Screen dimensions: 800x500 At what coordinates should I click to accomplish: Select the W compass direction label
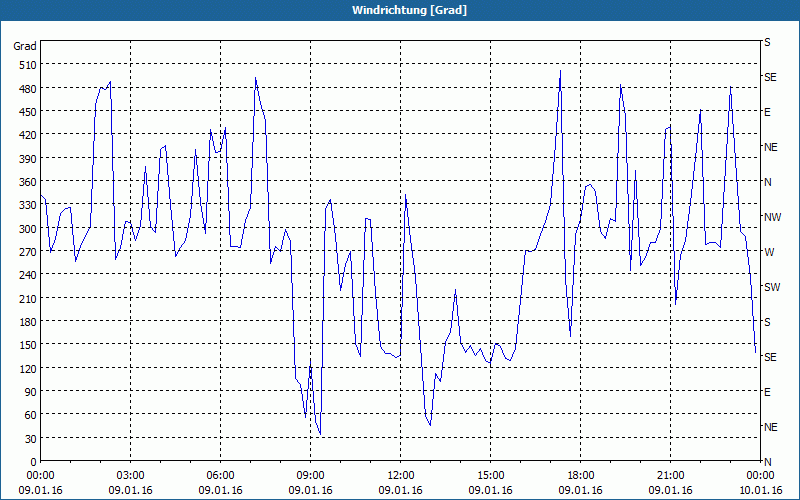pos(768,253)
